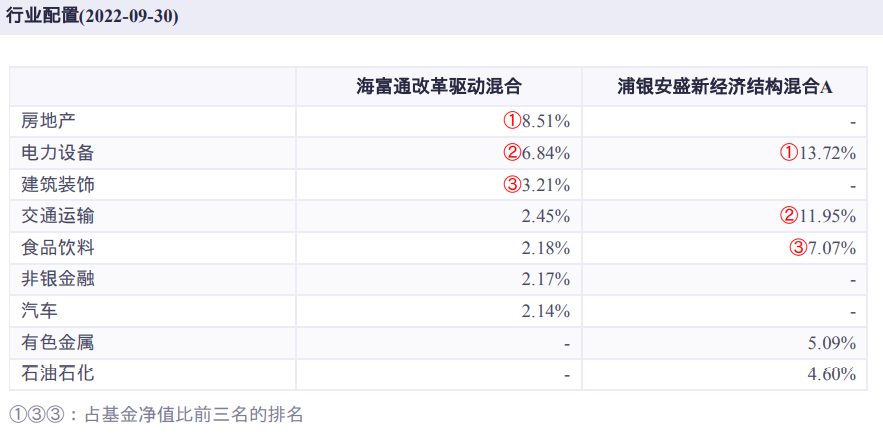Select the 浦银安盛新经济结构混合A column header
Screen dimensions: 883x442
(x=725, y=87)
